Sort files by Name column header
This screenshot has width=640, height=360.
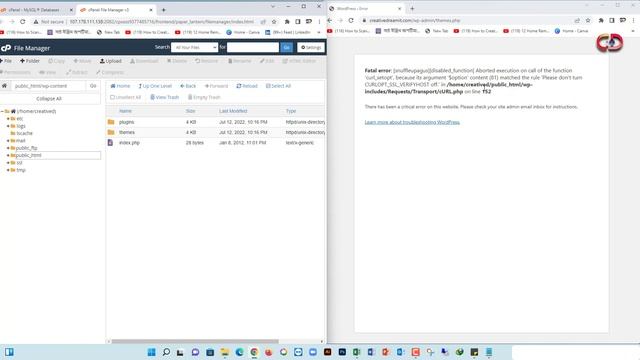[x=125, y=111]
